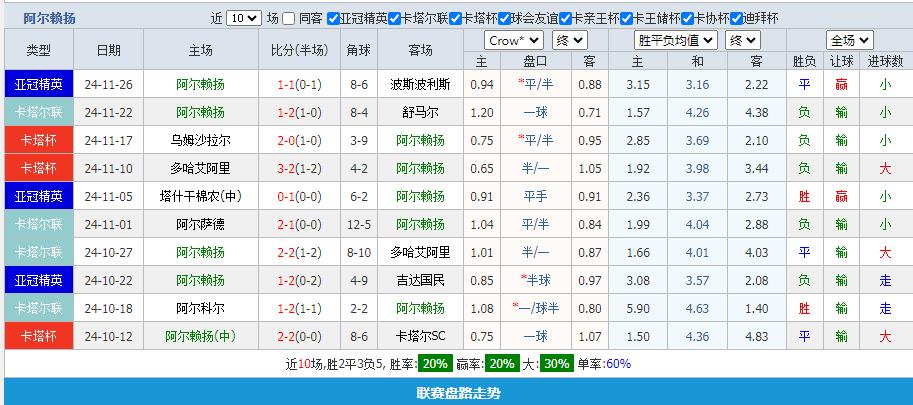
Task: Open the recent matches count dropdown showing 10
Action: pos(244,18)
